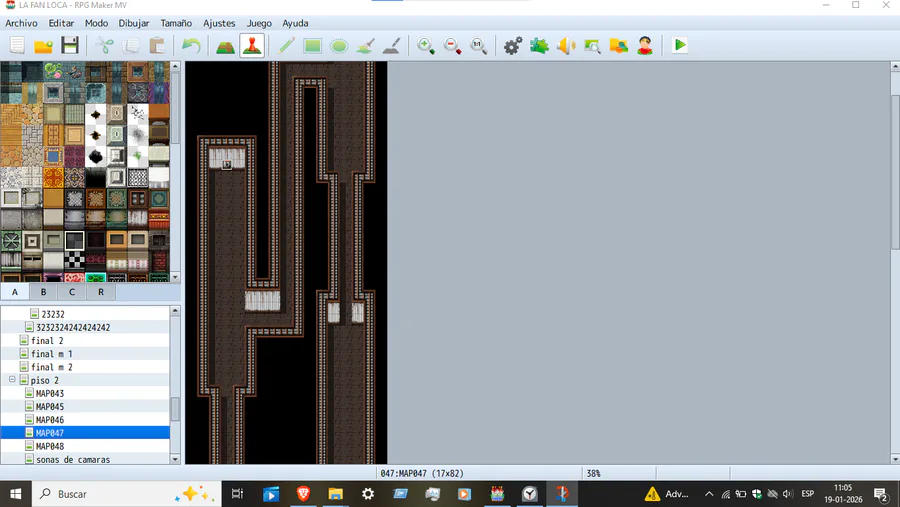Viewport: 900px width, 507px height.
Task: Switch to tileset tab R
Action: (100, 292)
